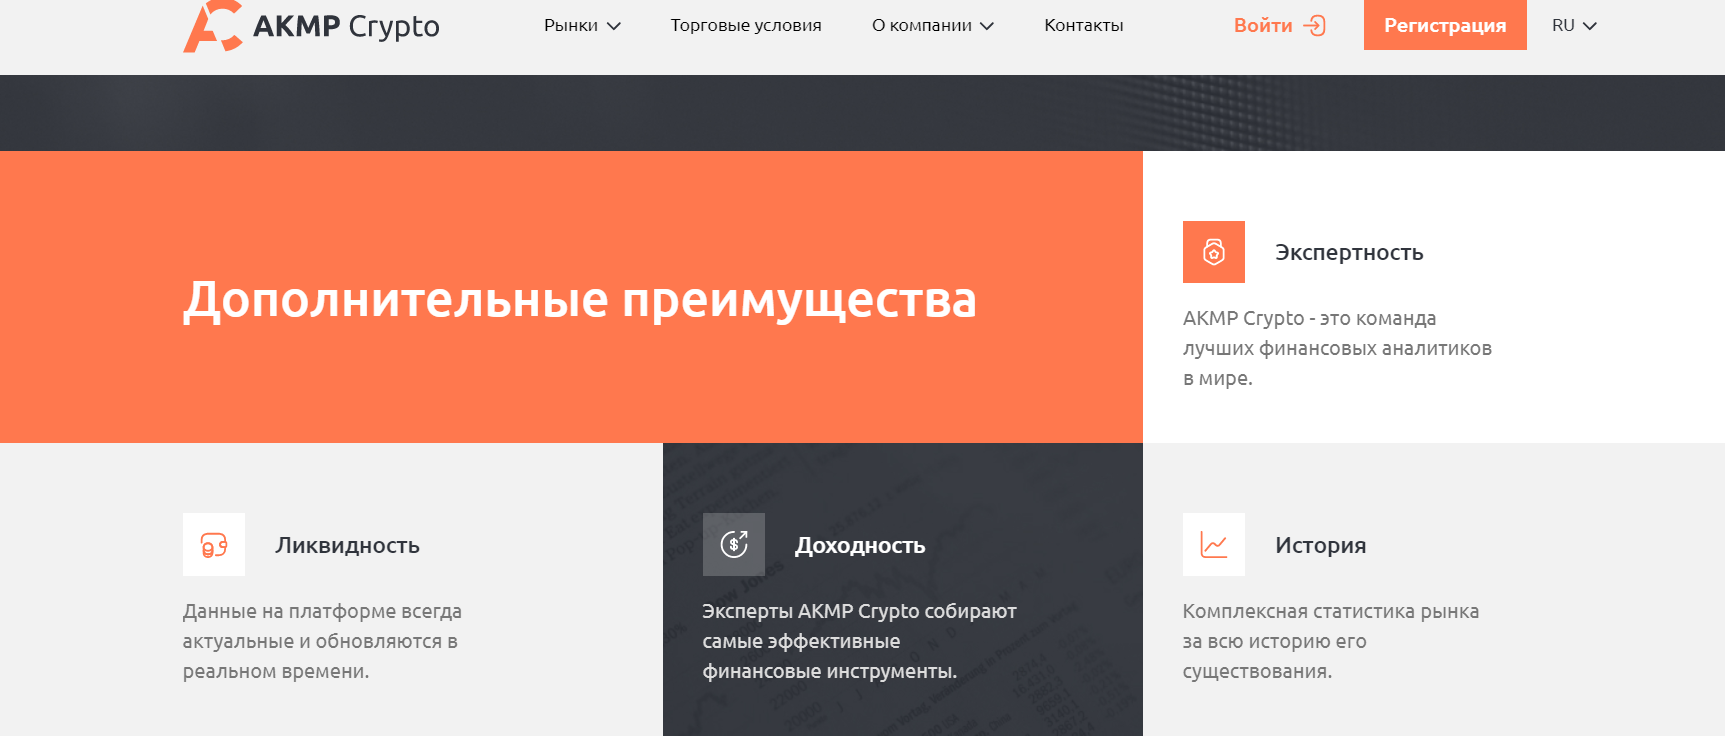
Task: Click the Регистрация button
Action: (x=1445, y=25)
